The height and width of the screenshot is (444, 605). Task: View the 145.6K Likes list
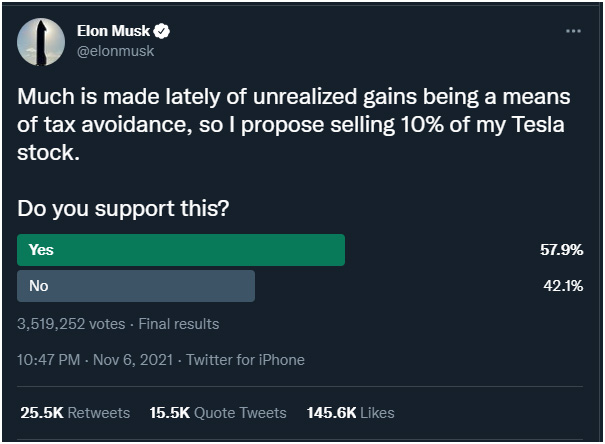tap(351, 413)
